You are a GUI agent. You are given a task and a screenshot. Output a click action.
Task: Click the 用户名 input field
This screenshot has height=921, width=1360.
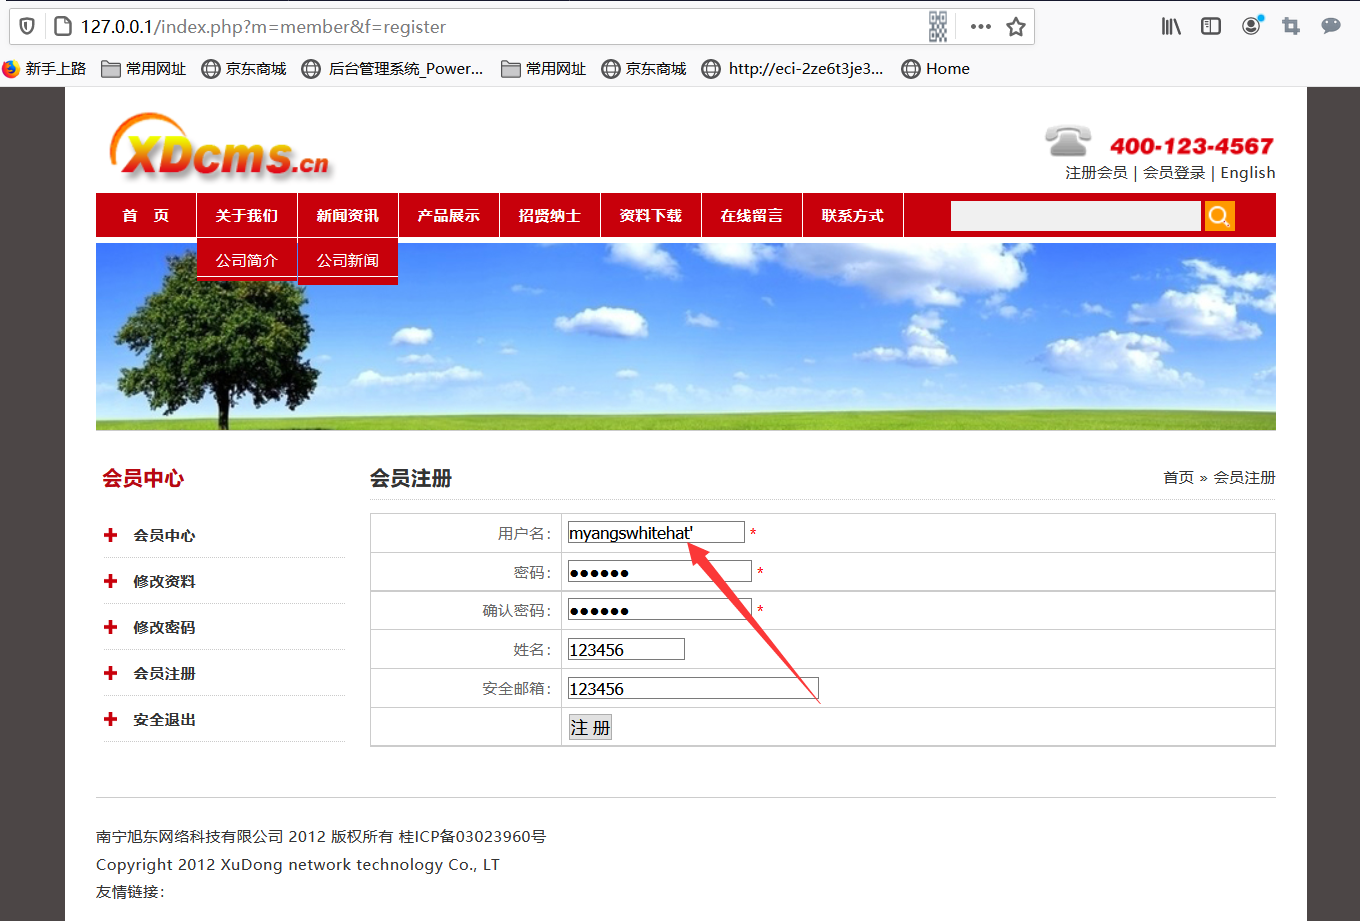click(x=656, y=532)
